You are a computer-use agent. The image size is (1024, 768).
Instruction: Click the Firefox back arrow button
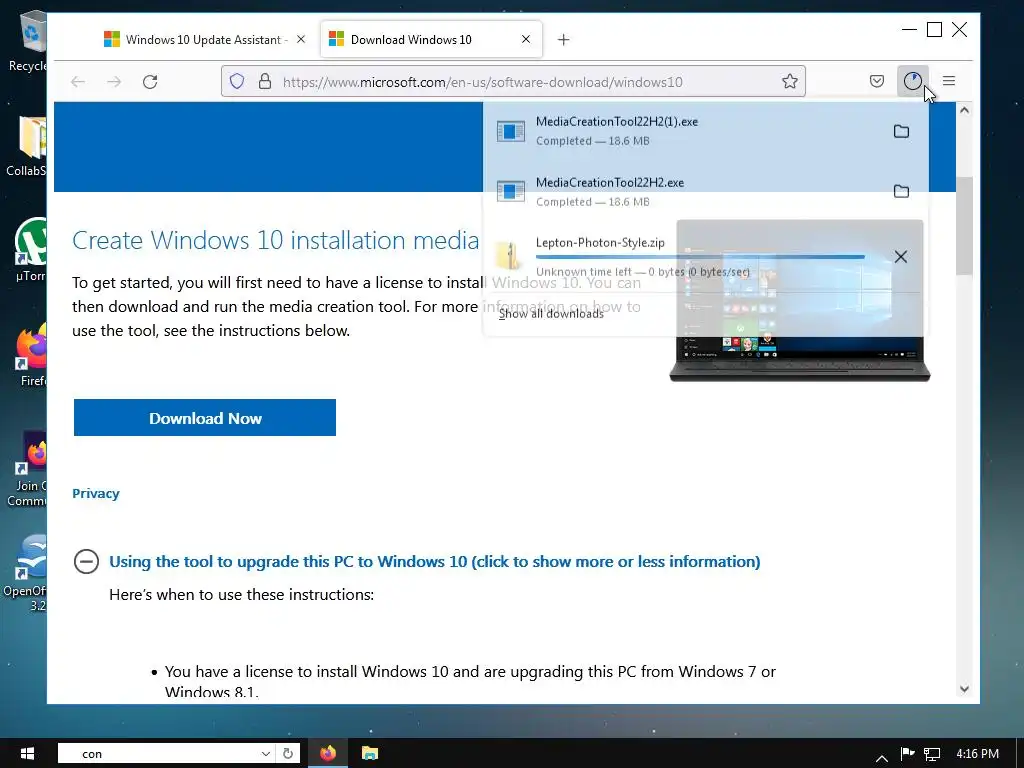pyautogui.click(x=78, y=82)
